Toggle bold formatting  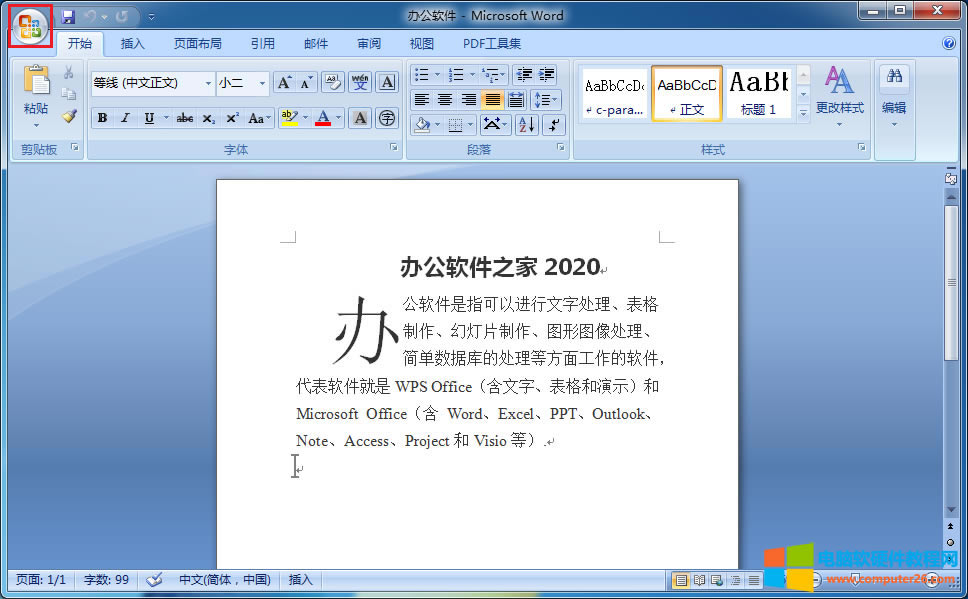point(102,118)
